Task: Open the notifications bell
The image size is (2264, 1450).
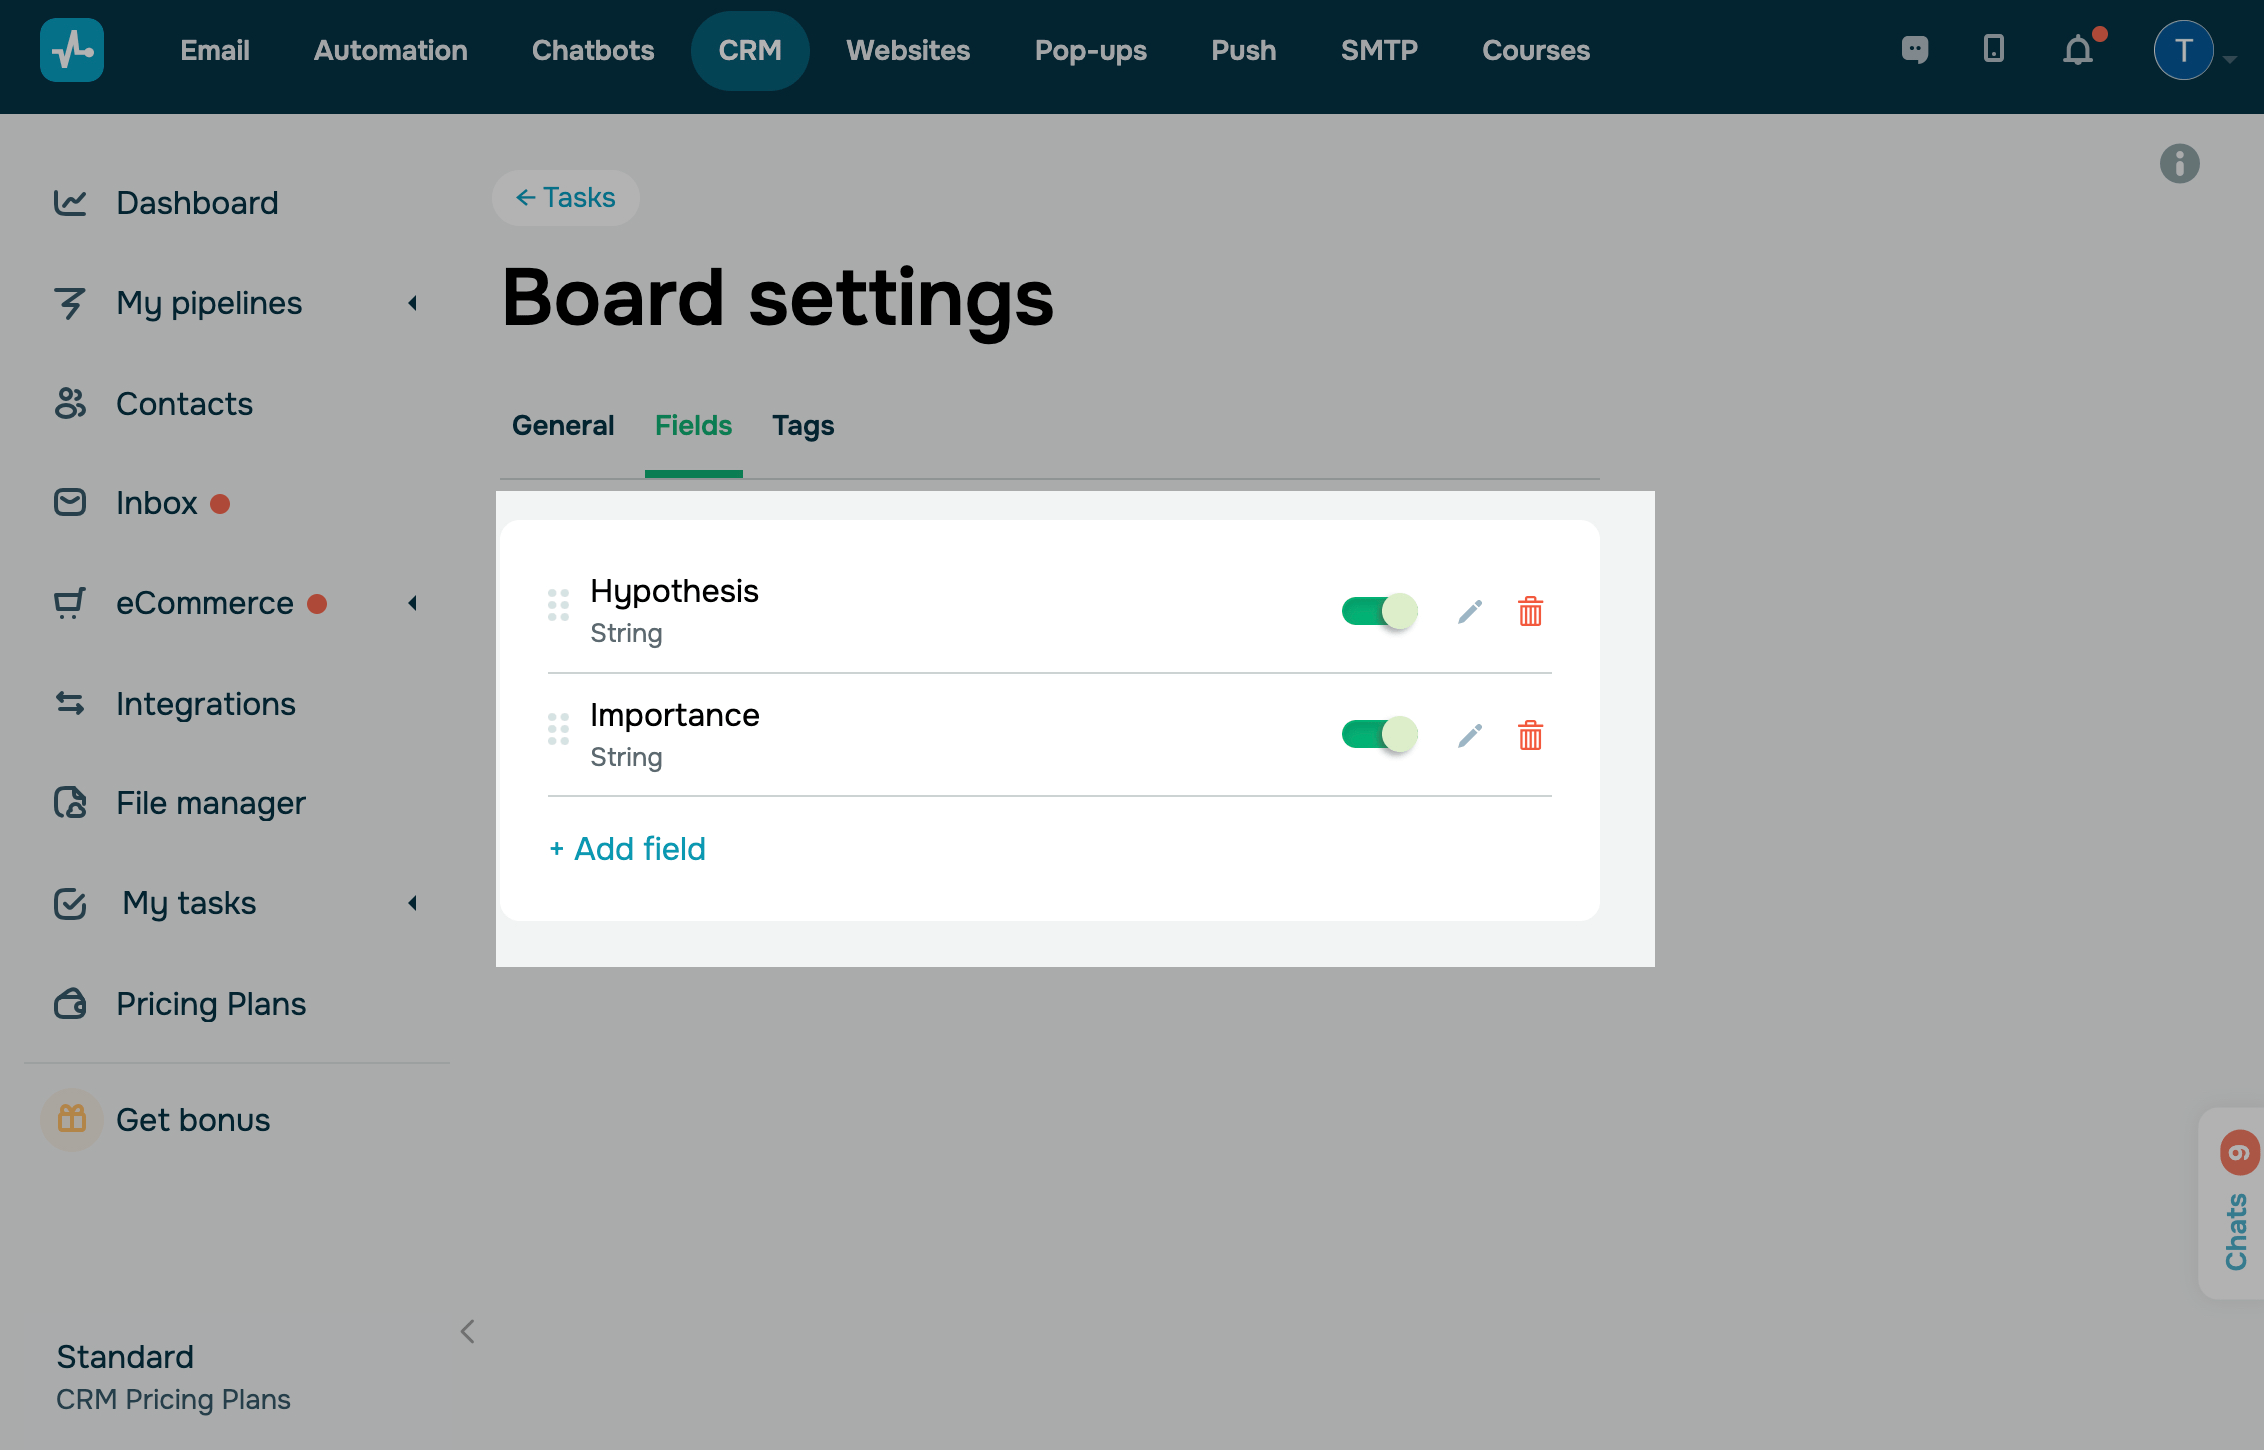Action: coord(2078,50)
